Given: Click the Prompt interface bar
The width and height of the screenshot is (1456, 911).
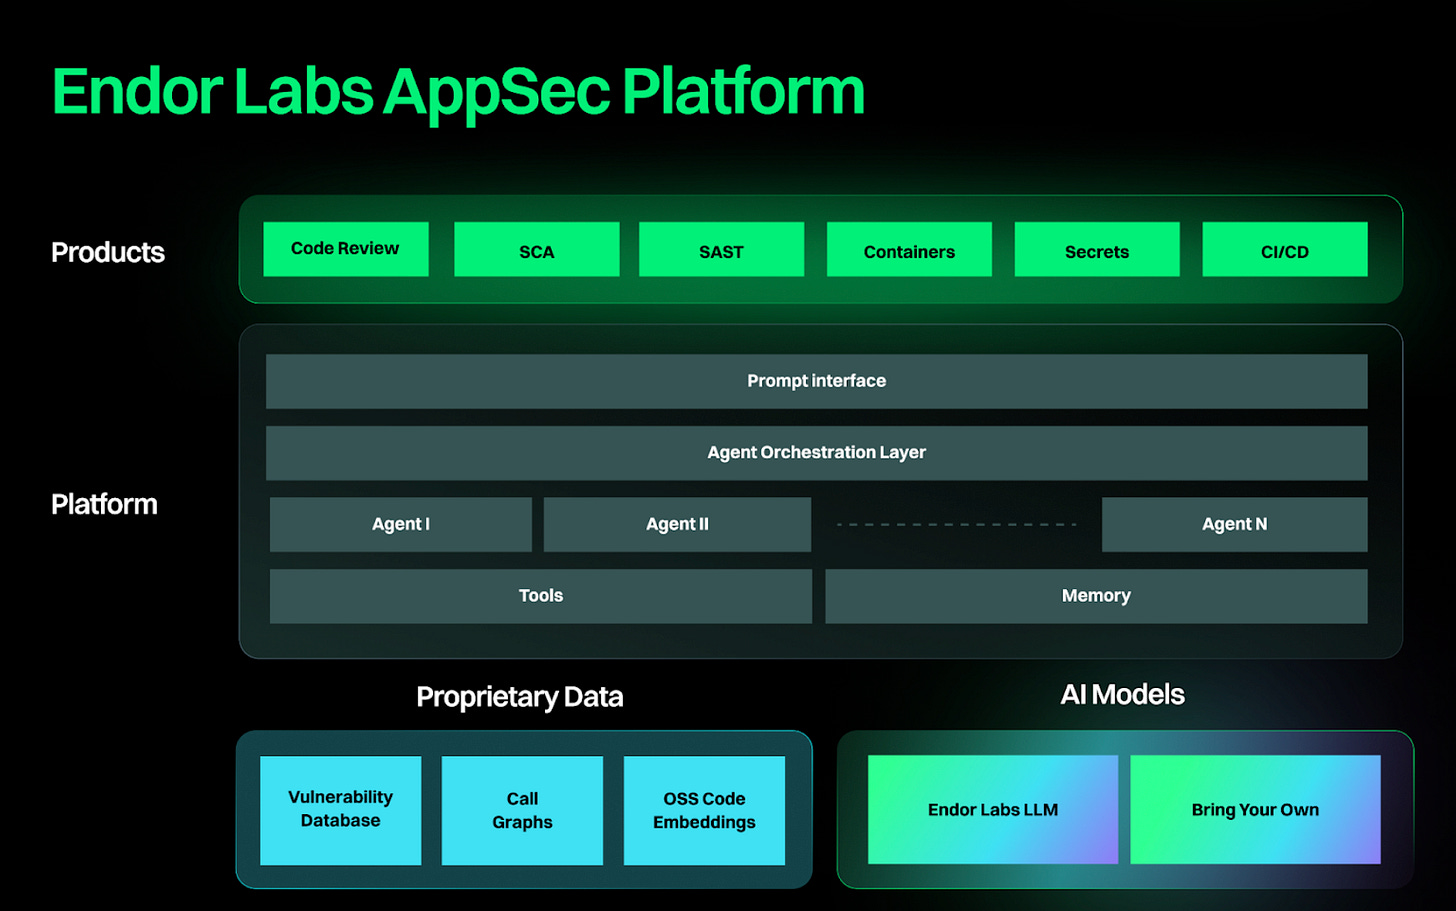Looking at the screenshot, I should click(817, 381).
